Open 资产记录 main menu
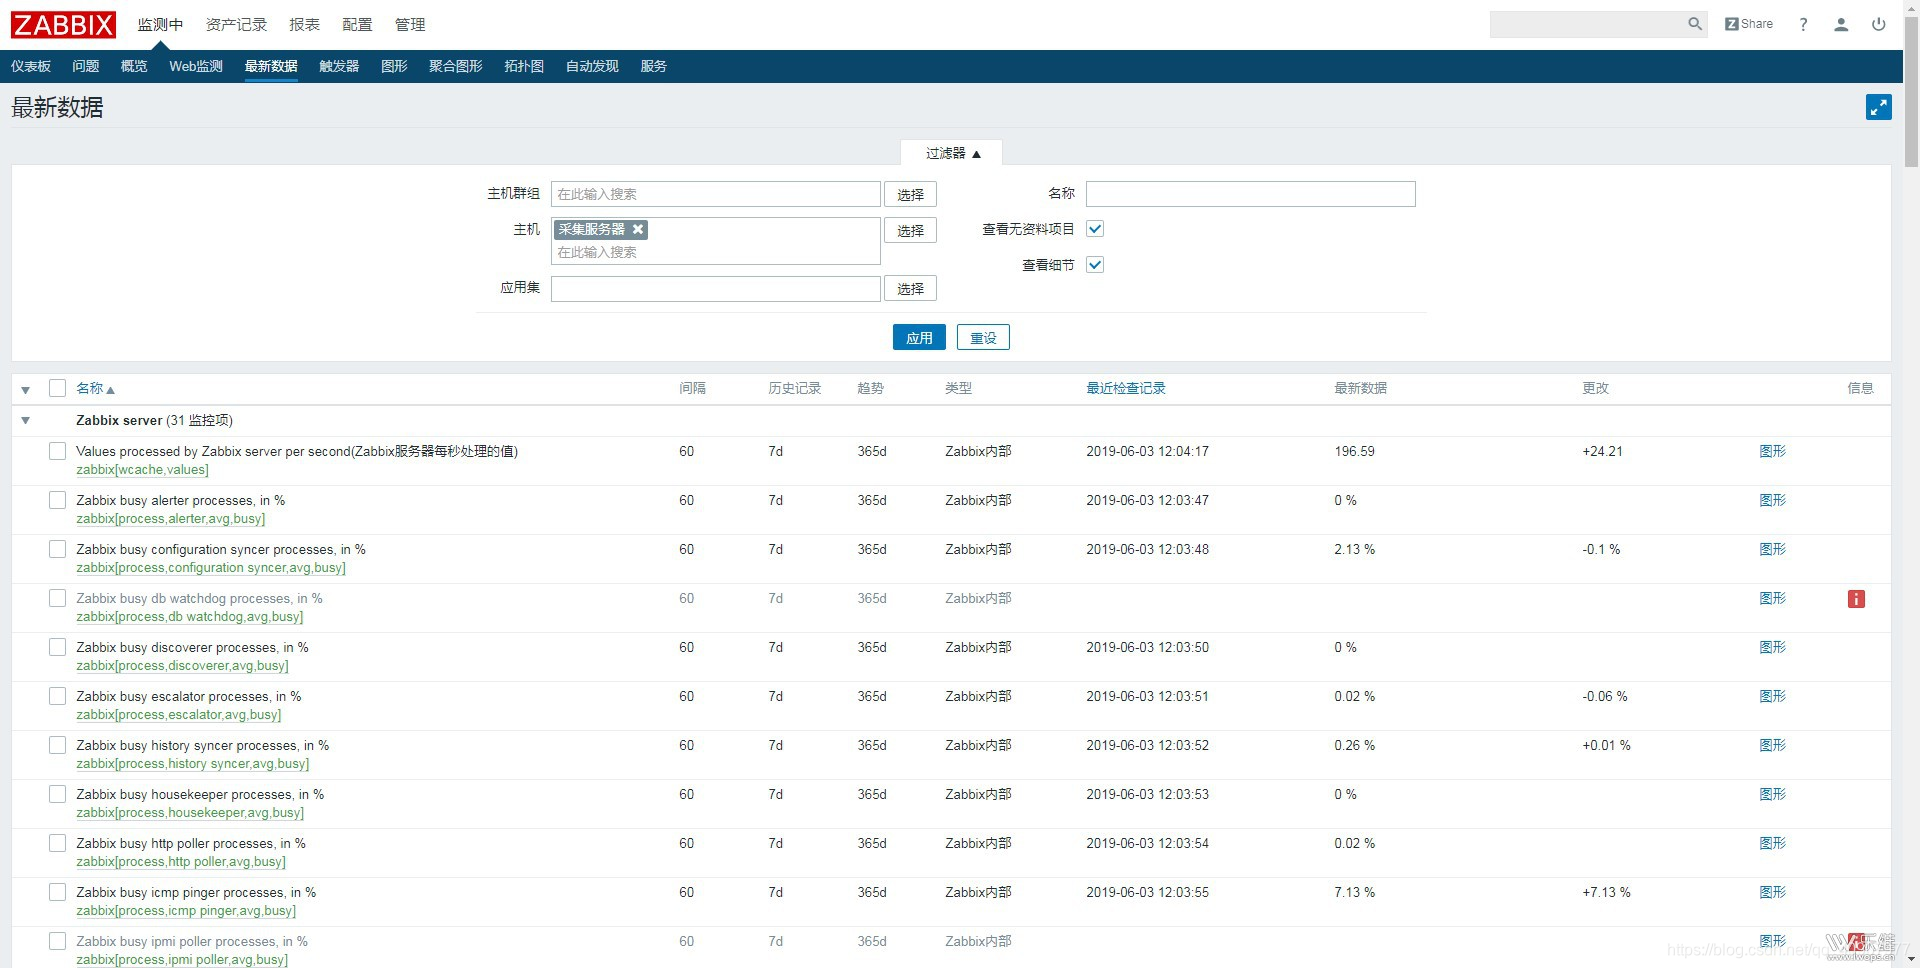 coord(236,24)
